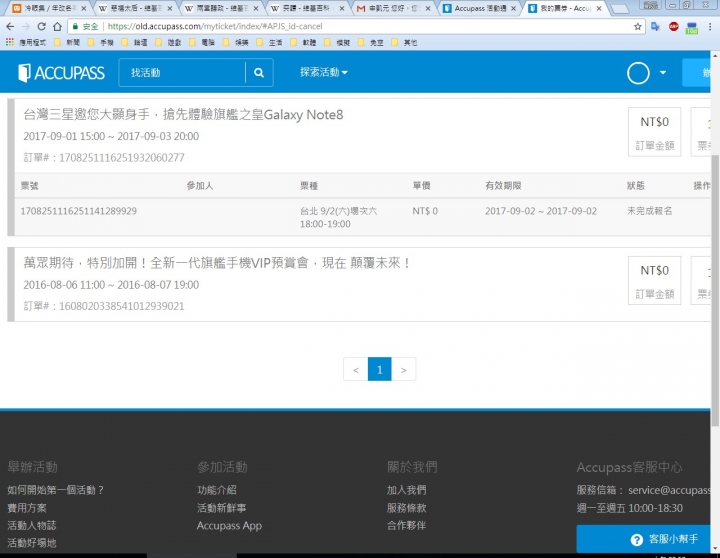Click the user profile circle avatar
The image size is (720, 558).
coord(638,73)
